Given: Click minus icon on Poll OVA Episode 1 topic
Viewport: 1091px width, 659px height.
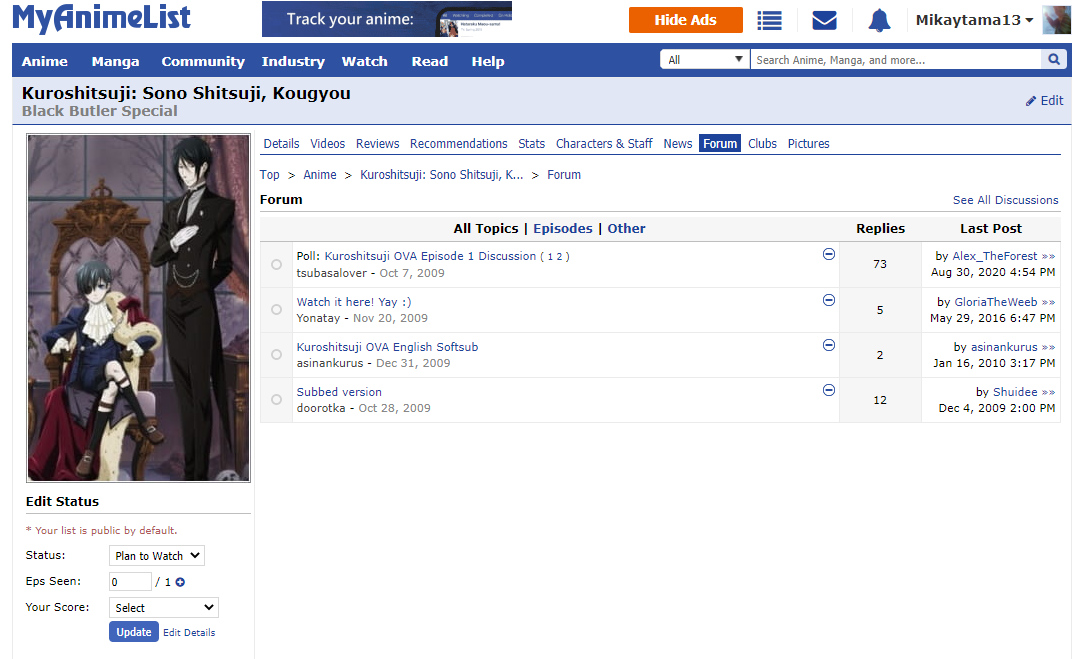Looking at the screenshot, I should click(829, 255).
